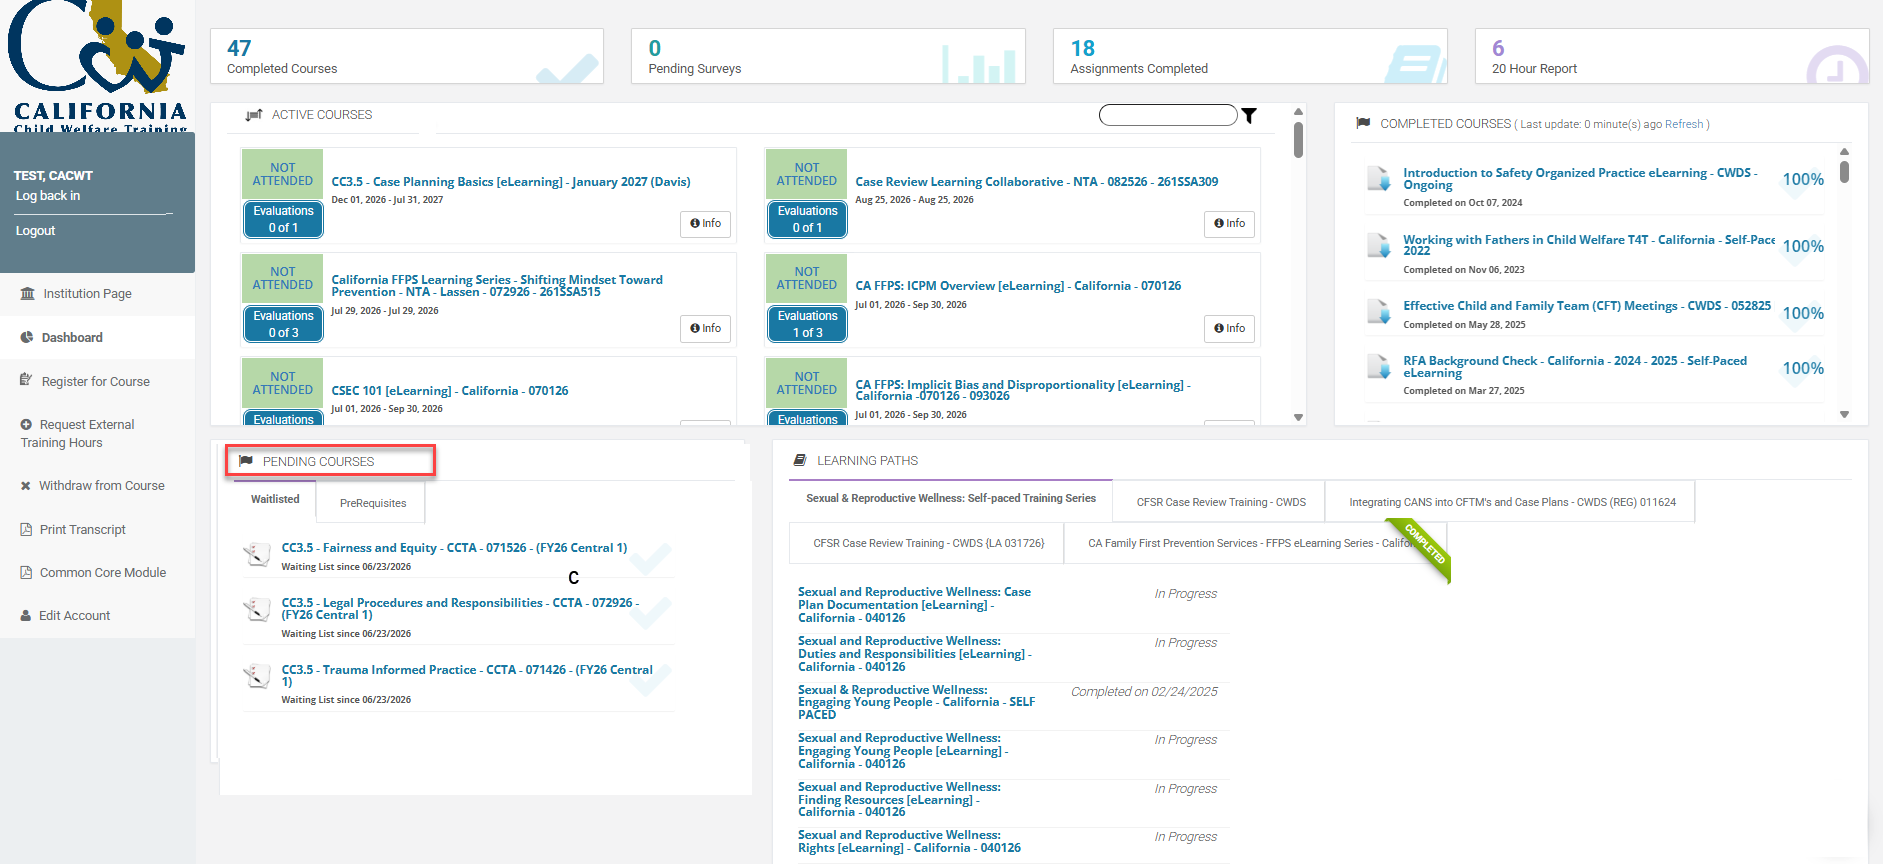
Task: Open the 47 Completed Courses card
Action: tap(407, 56)
